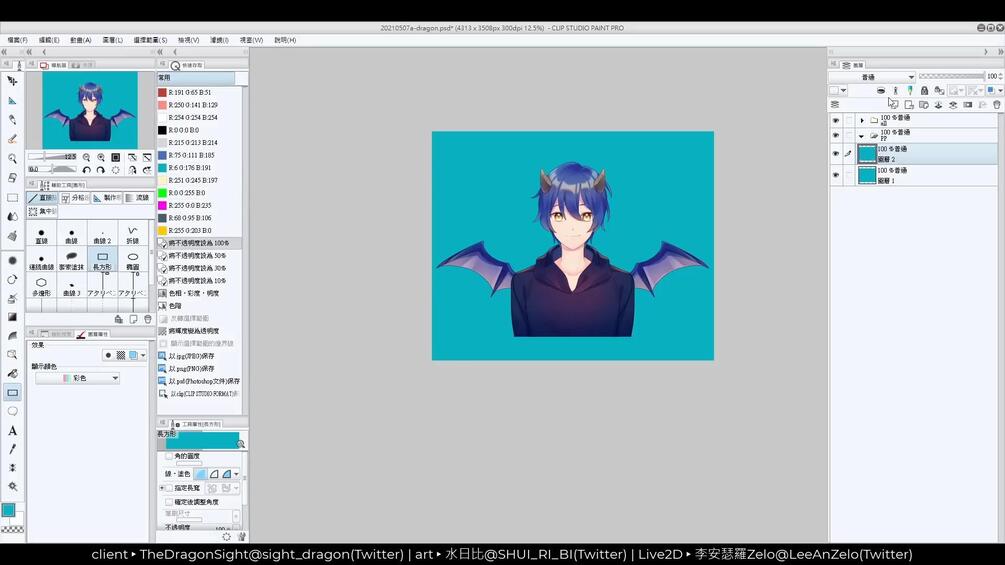Select 橢圓 ellipse sub tool

pos(133,261)
